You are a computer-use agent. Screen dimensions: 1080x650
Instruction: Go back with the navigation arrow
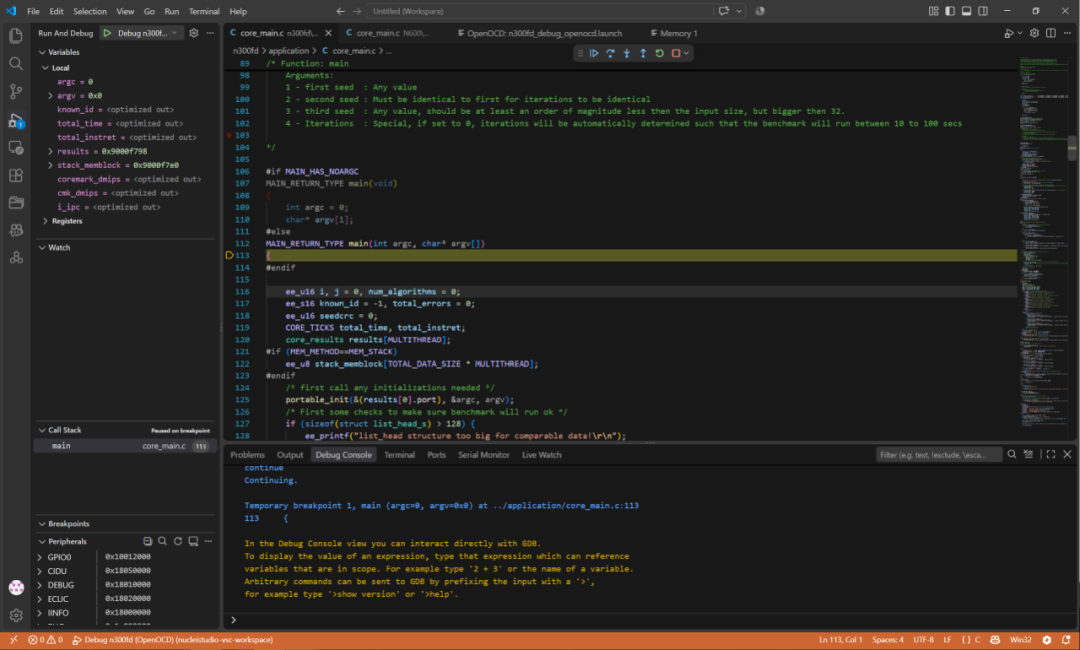coord(340,11)
